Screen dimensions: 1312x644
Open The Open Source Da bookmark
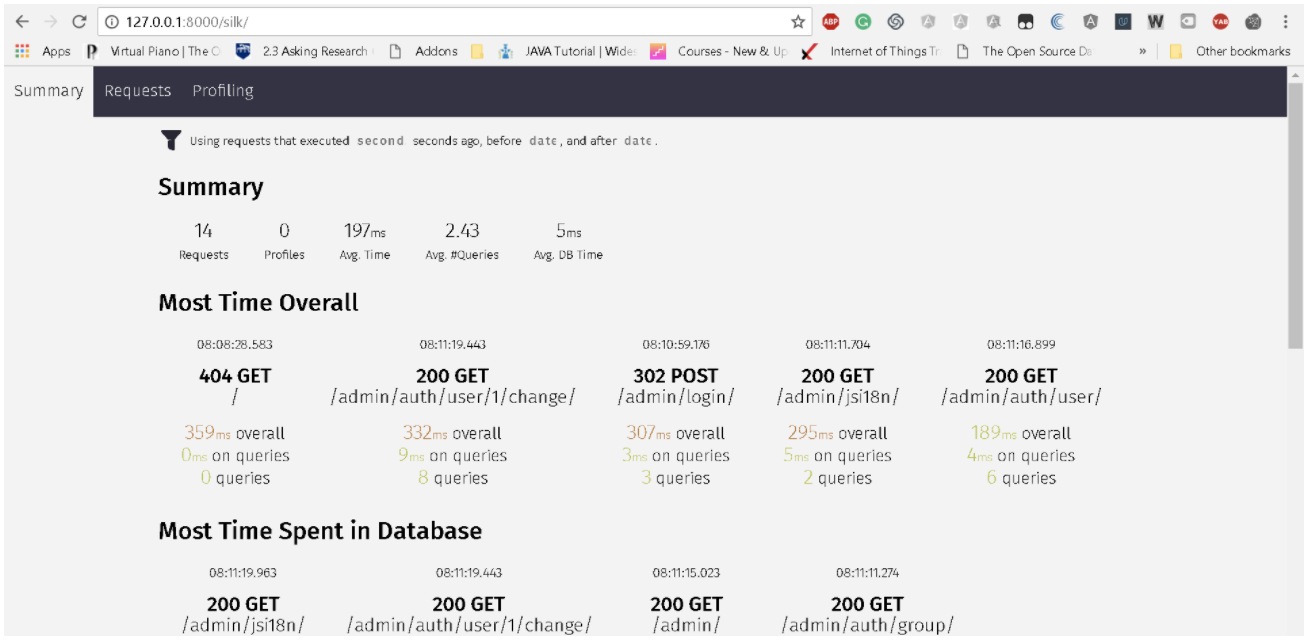pyautogui.click(x=1024, y=51)
